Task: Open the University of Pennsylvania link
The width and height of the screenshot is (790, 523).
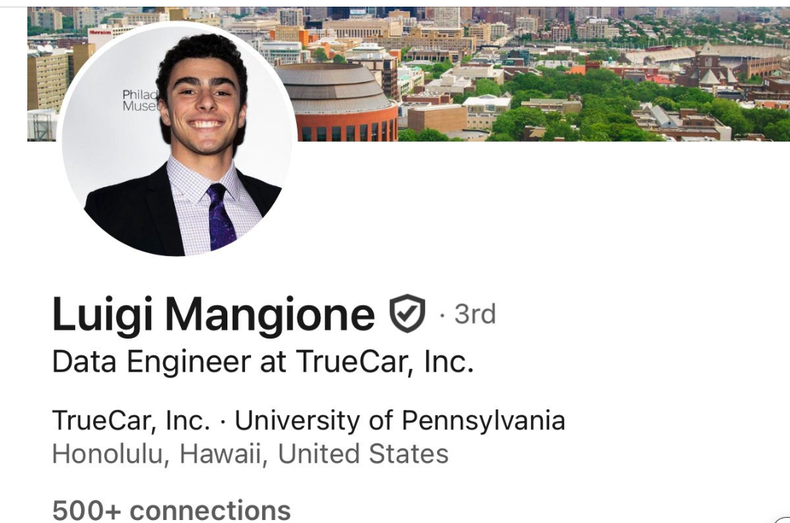Action: 400,421
